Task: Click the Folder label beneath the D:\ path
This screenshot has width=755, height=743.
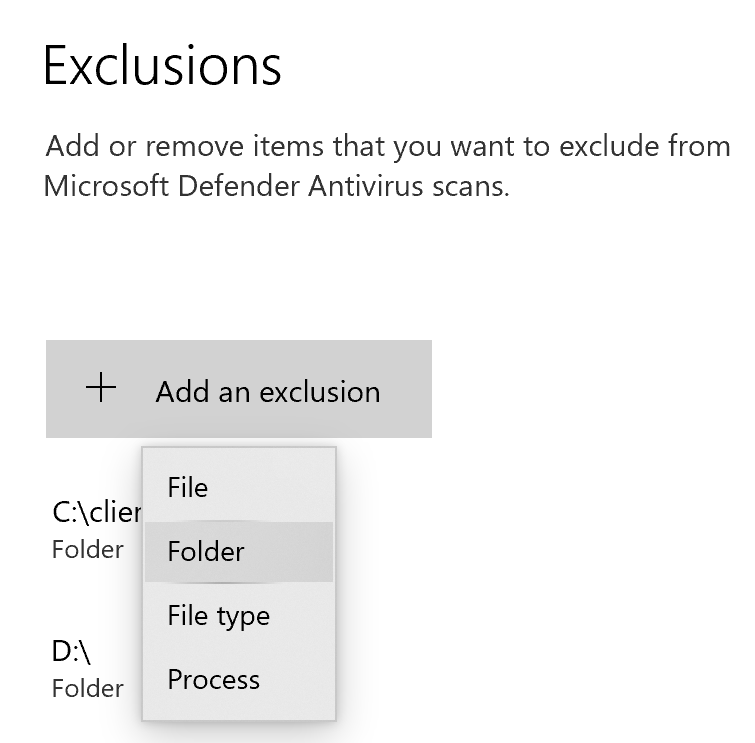Action: coord(88,688)
